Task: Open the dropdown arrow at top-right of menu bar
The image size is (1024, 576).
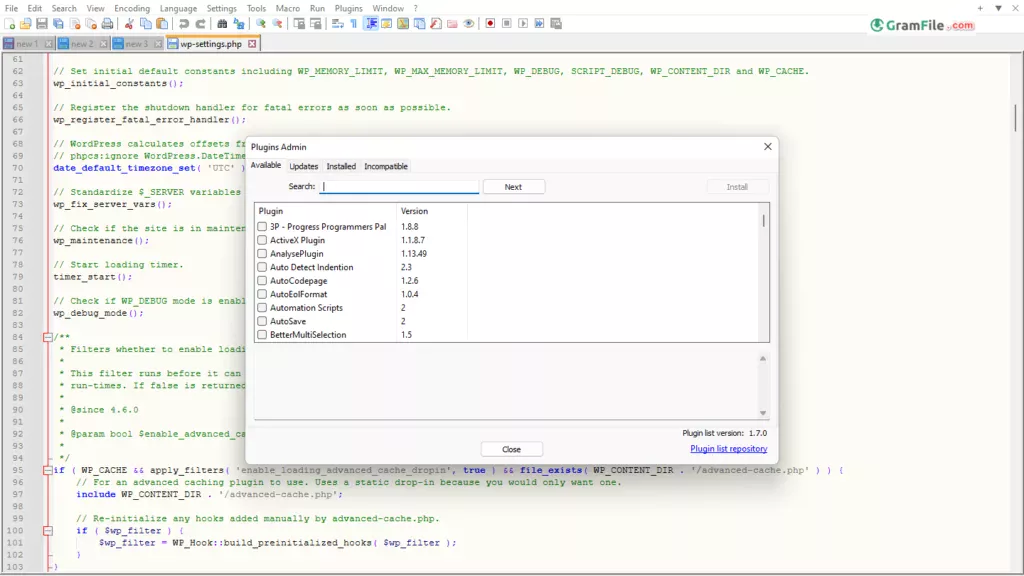Action: (998, 8)
